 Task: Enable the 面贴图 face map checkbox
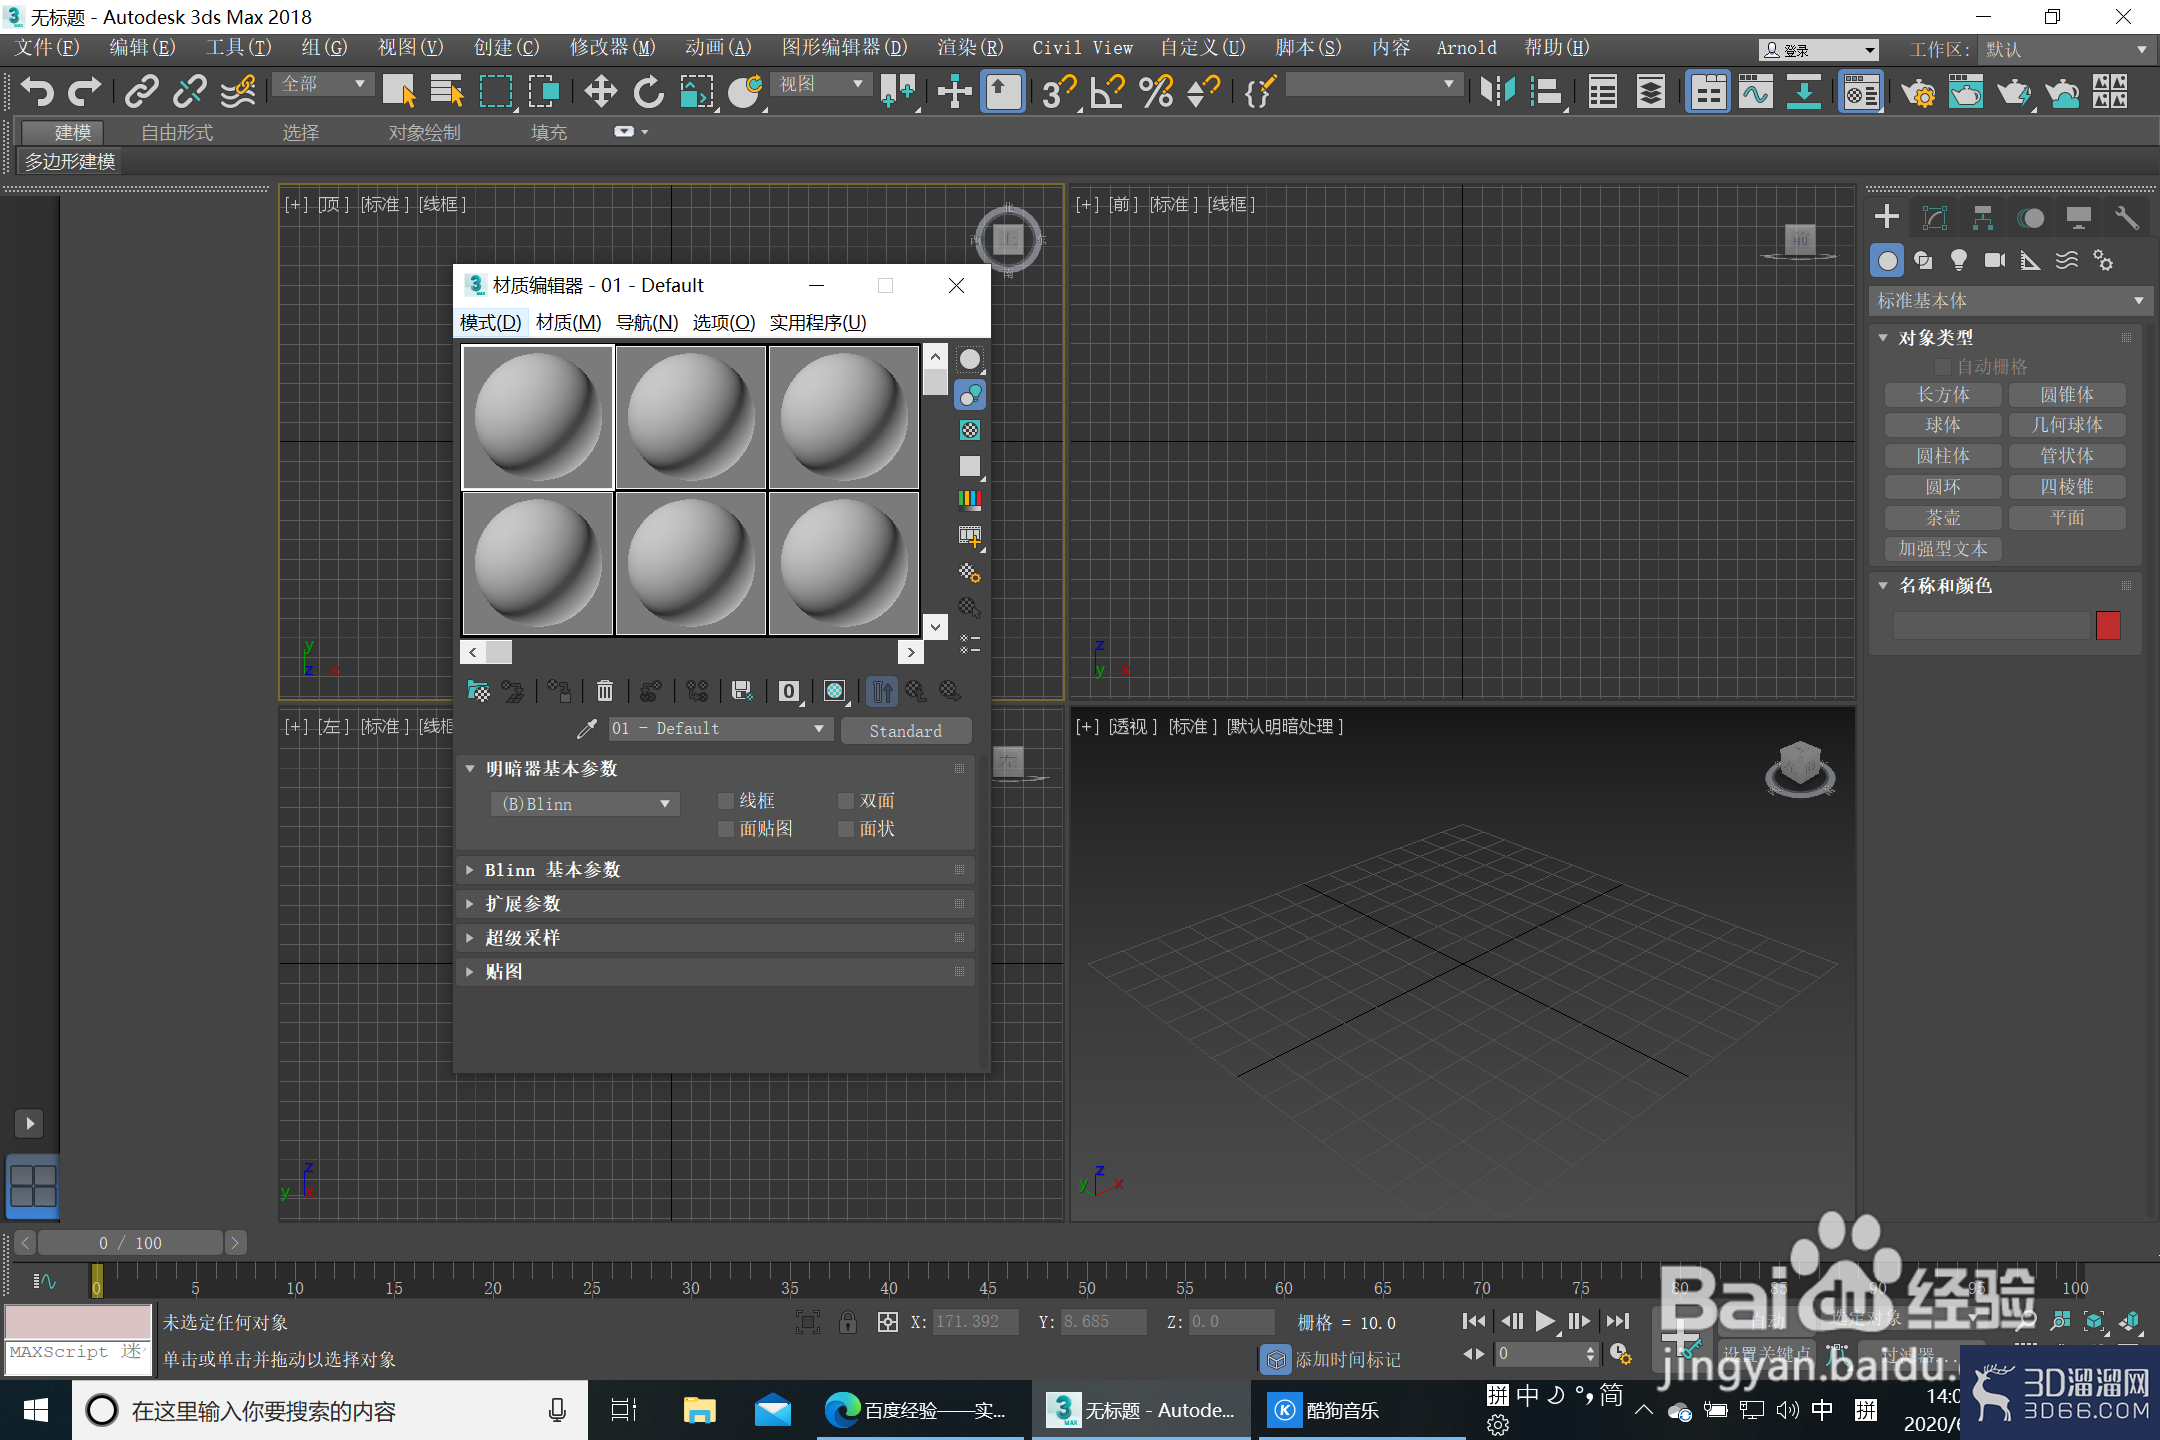[726, 829]
